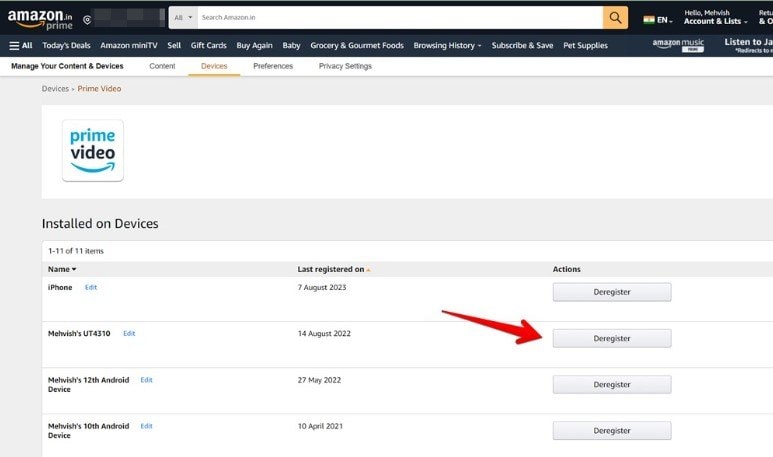
Task: Click the Prime Video app logo
Action: pyautogui.click(x=93, y=150)
